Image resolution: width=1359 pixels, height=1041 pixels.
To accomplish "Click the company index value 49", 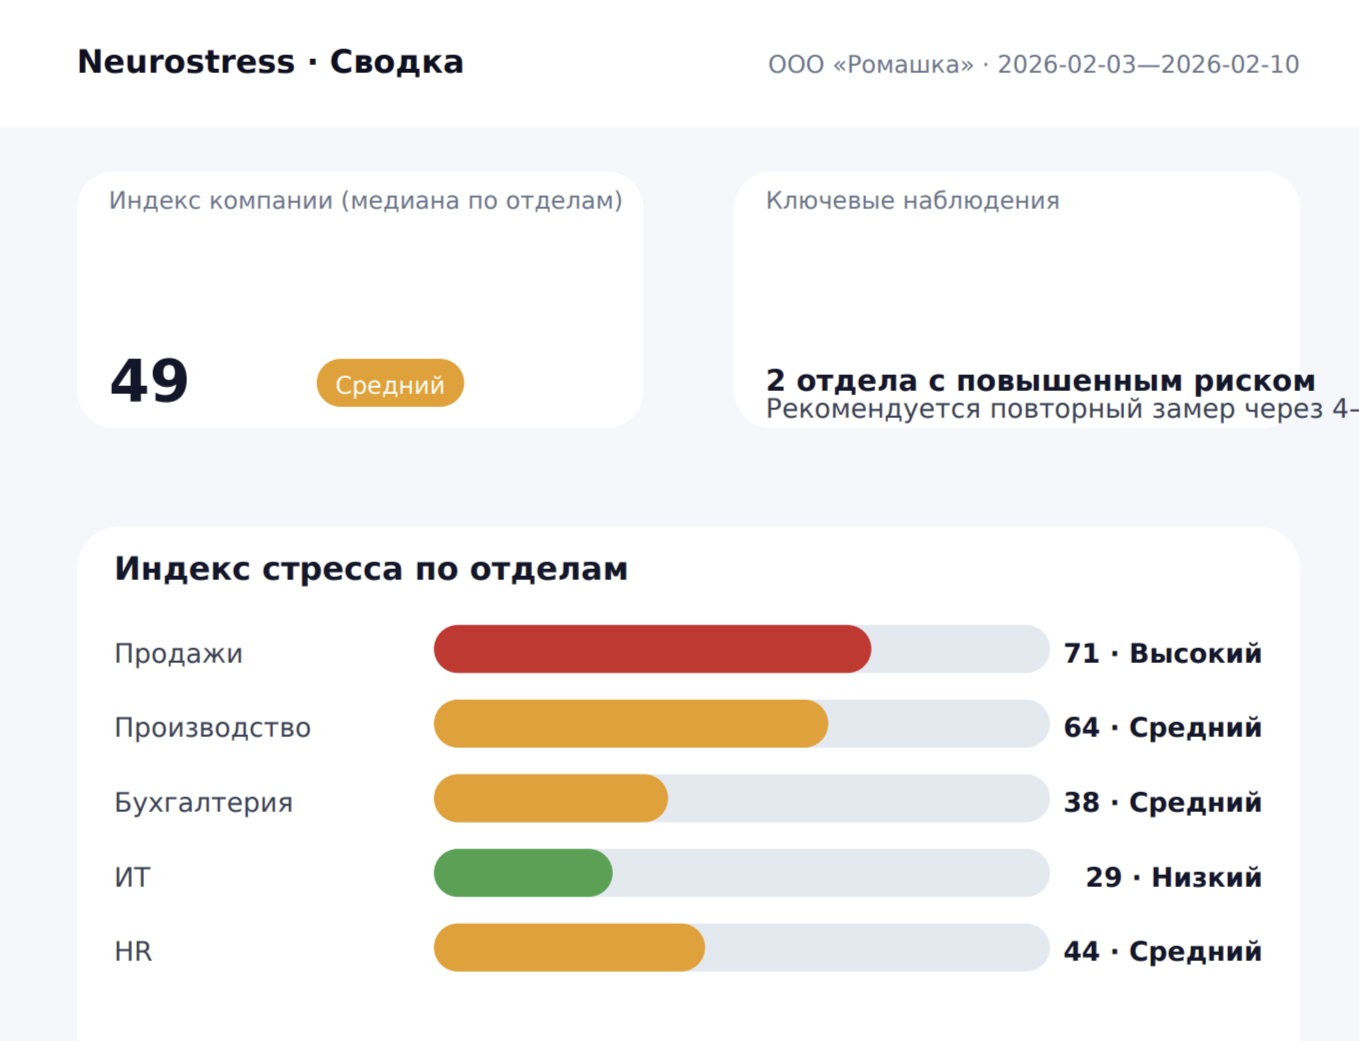I will [149, 381].
